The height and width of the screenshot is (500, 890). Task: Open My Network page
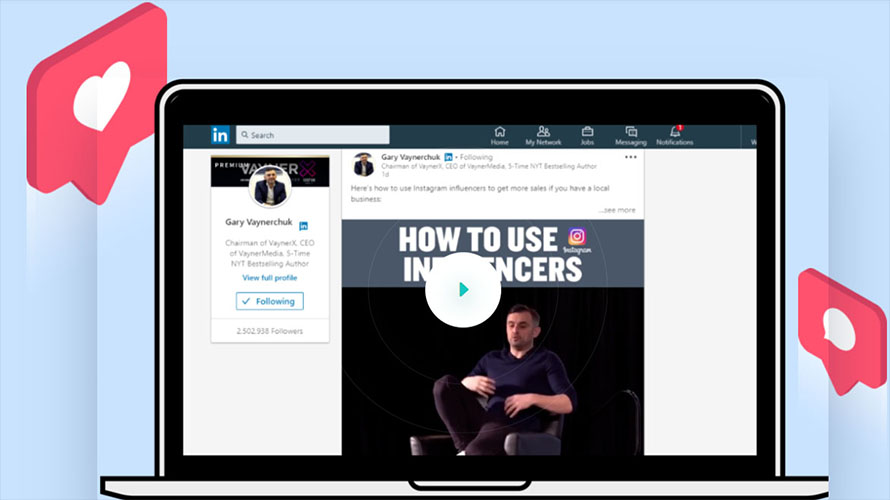pos(543,136)
